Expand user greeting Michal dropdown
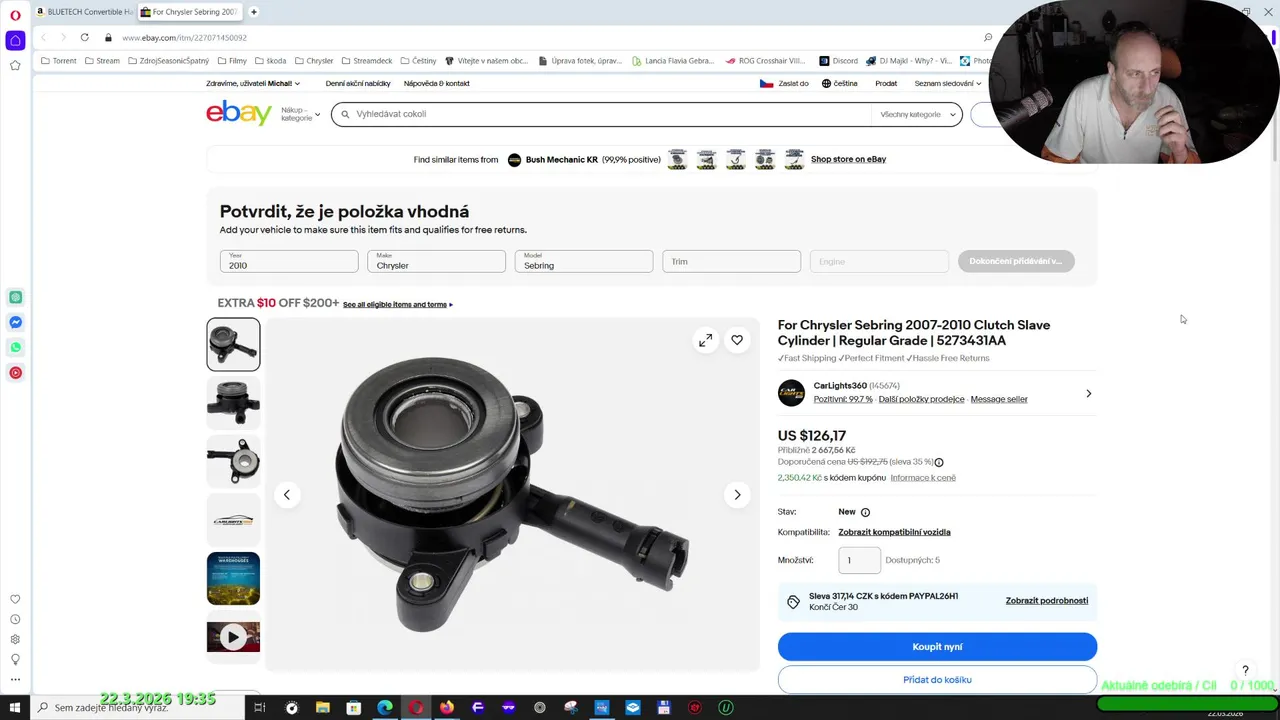 253,83
